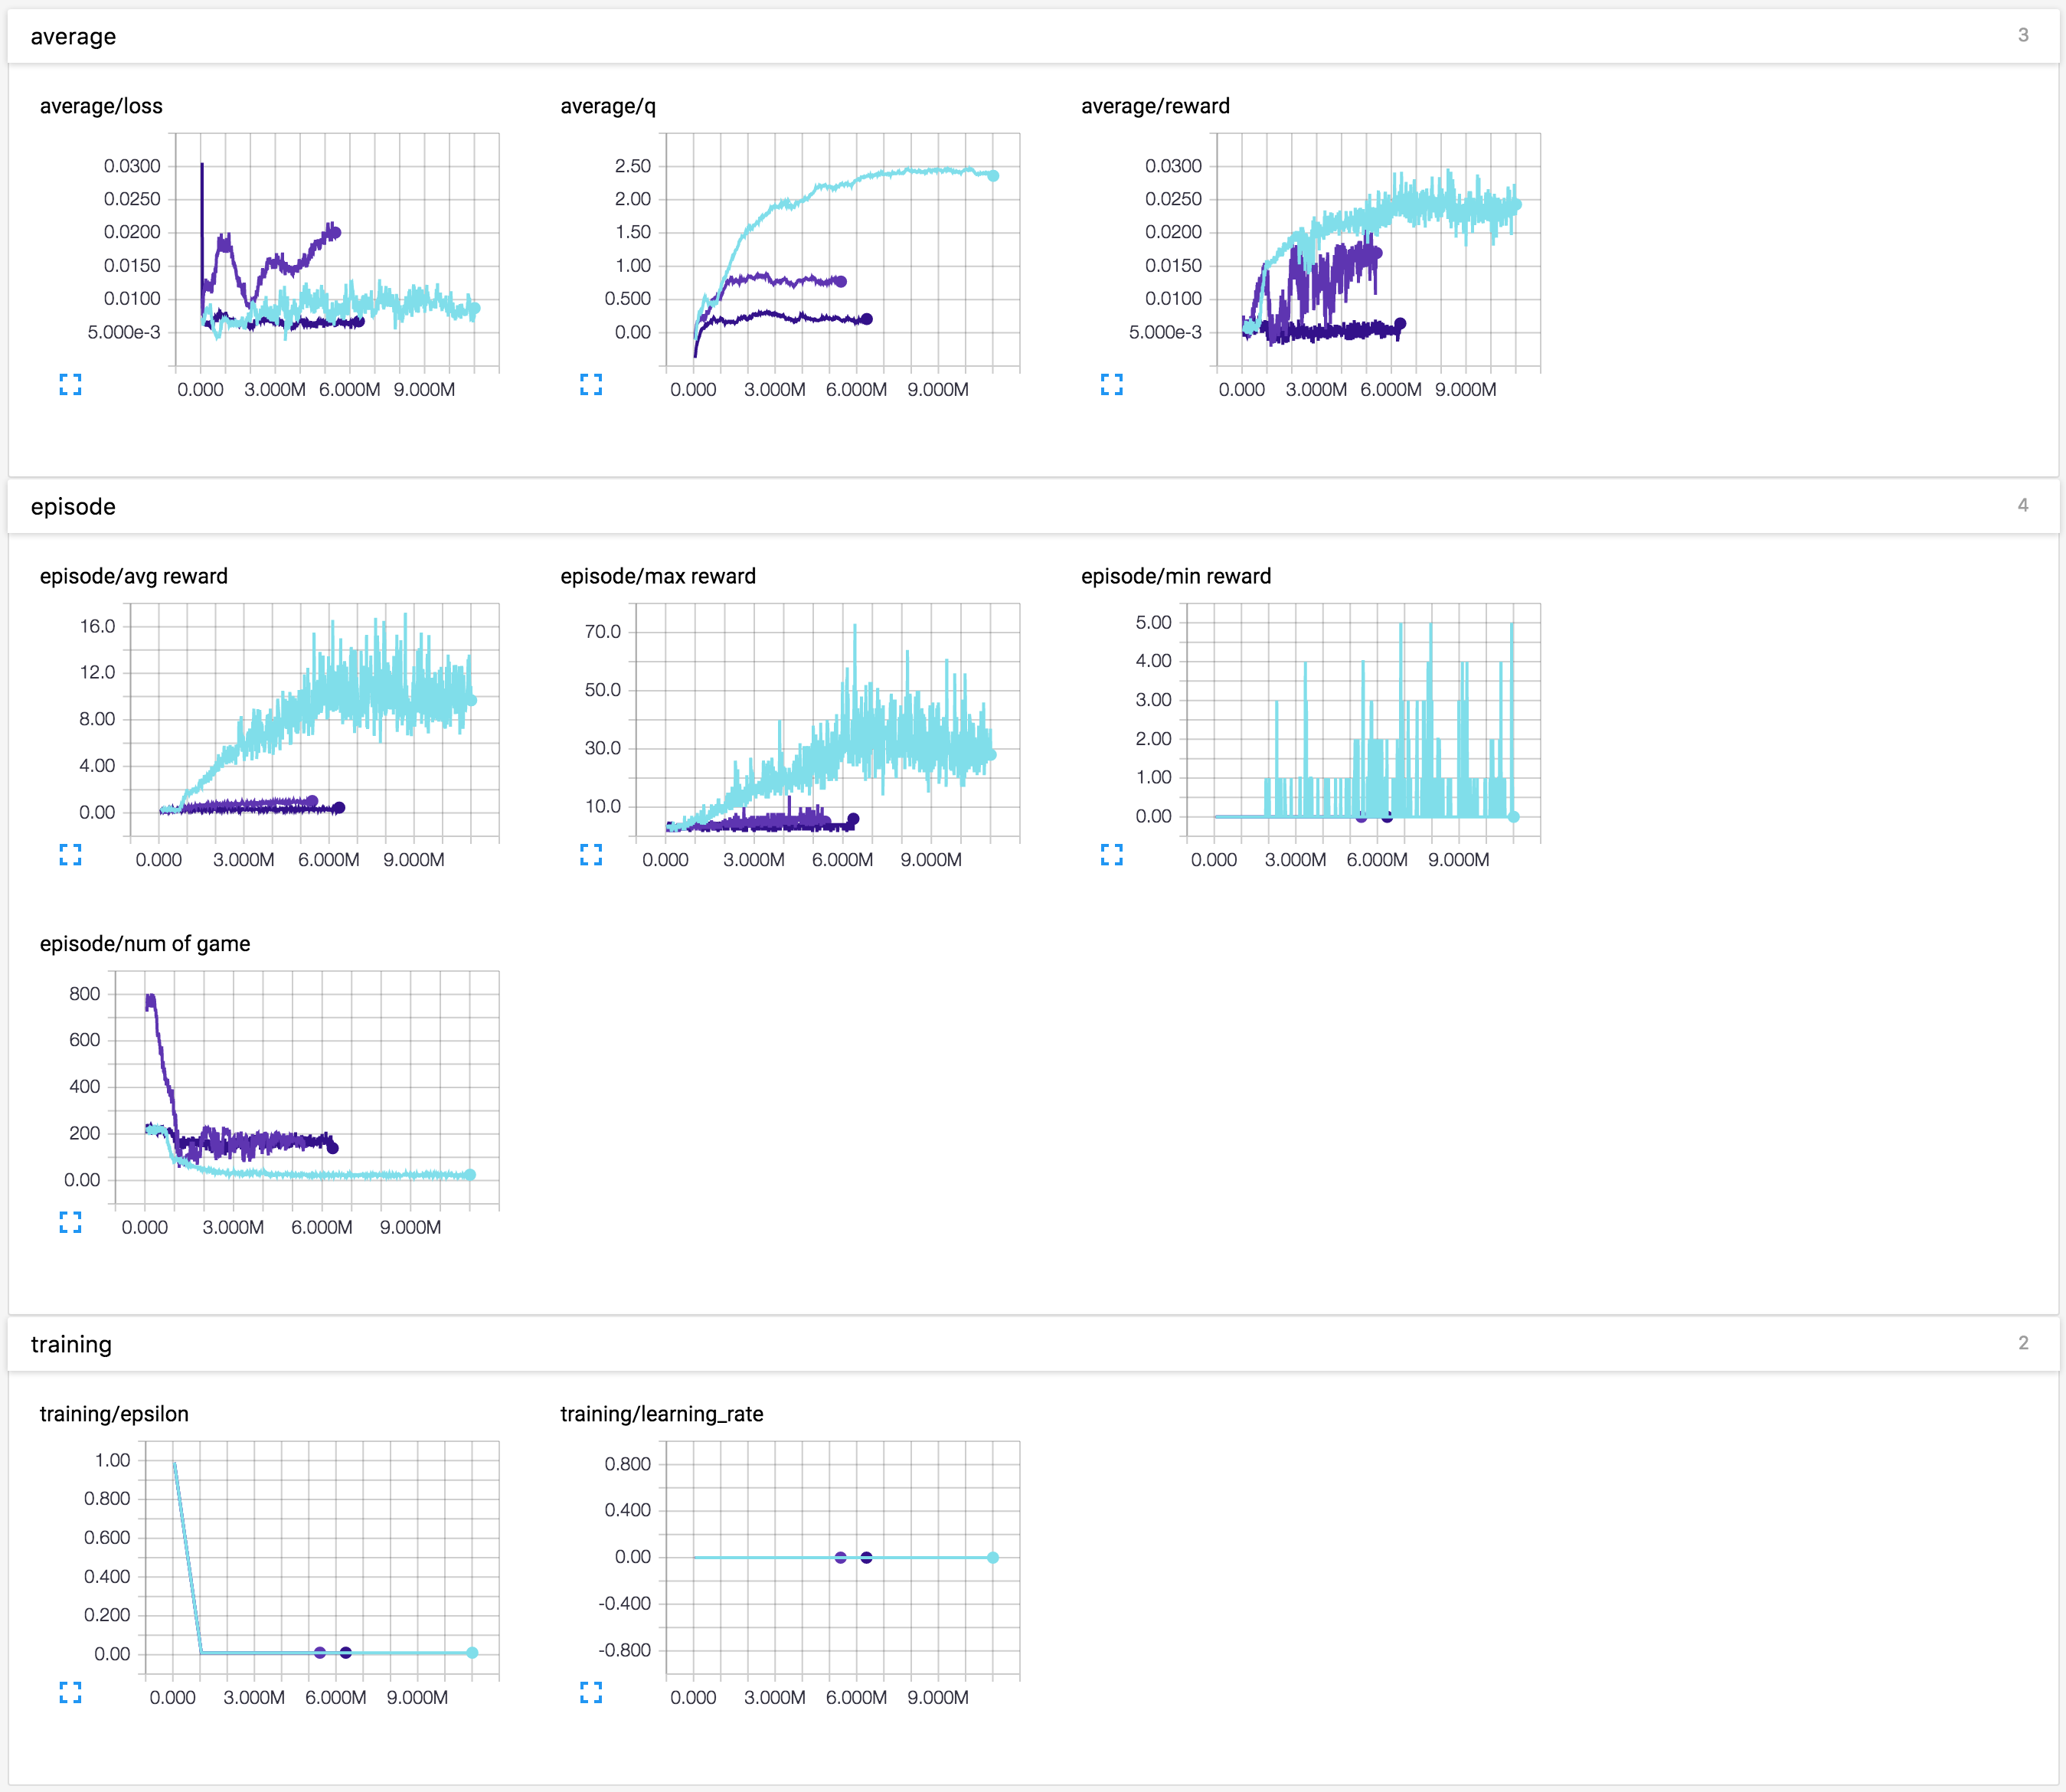This screenshot has width=2066, height=1792.
Task: Enlarge the average/reward chart via expand icon
Action: (1111, 384)
